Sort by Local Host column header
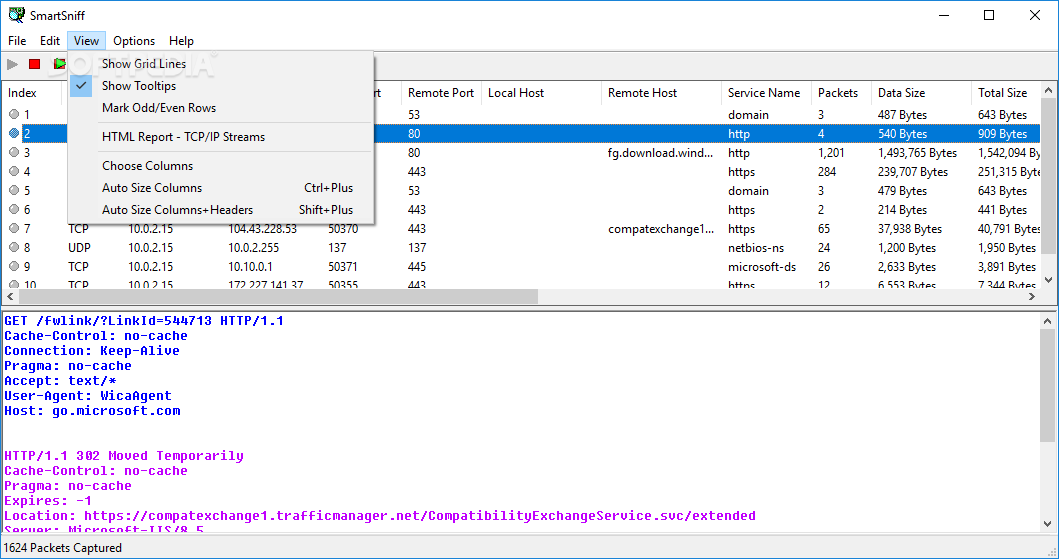The image size is (1059, 559). tap(541, 92)
